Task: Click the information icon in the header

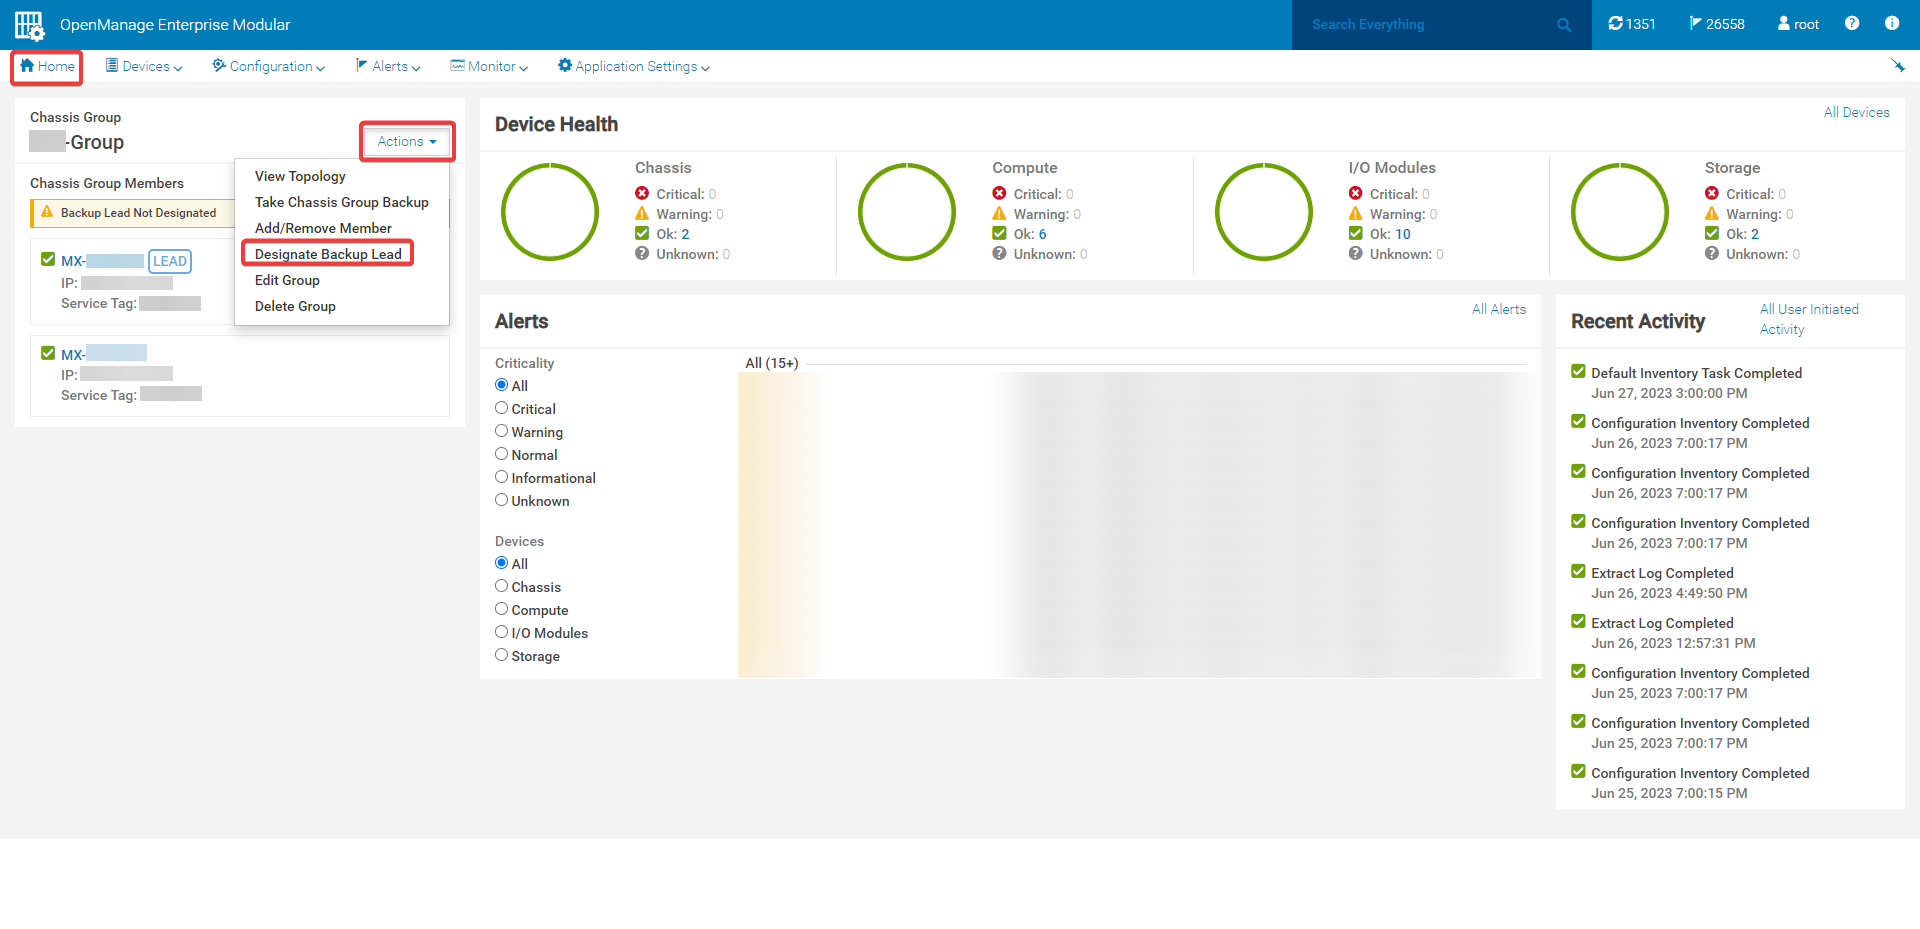Action: click(1892, 22)
